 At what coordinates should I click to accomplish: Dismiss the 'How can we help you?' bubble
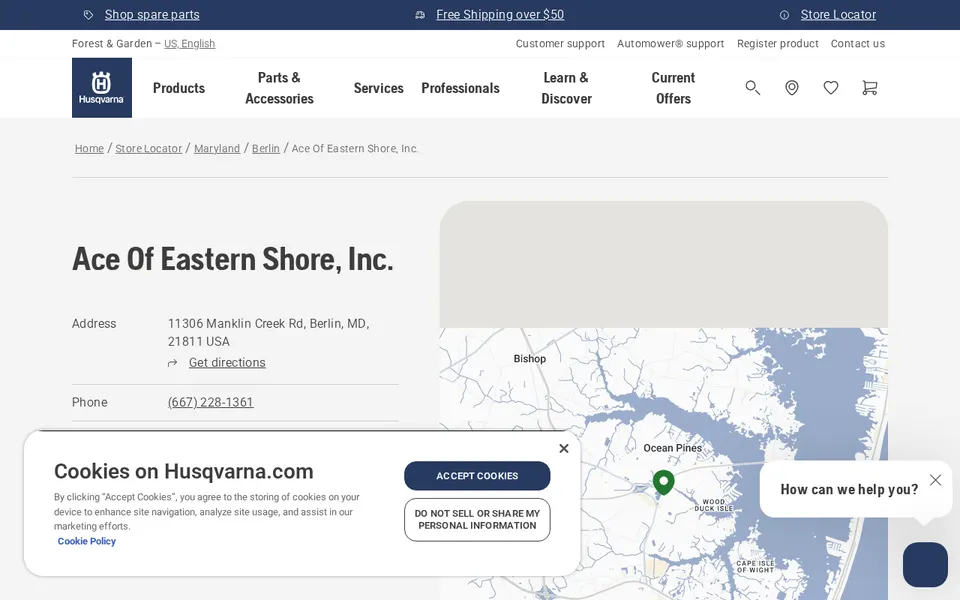(936, 479)
